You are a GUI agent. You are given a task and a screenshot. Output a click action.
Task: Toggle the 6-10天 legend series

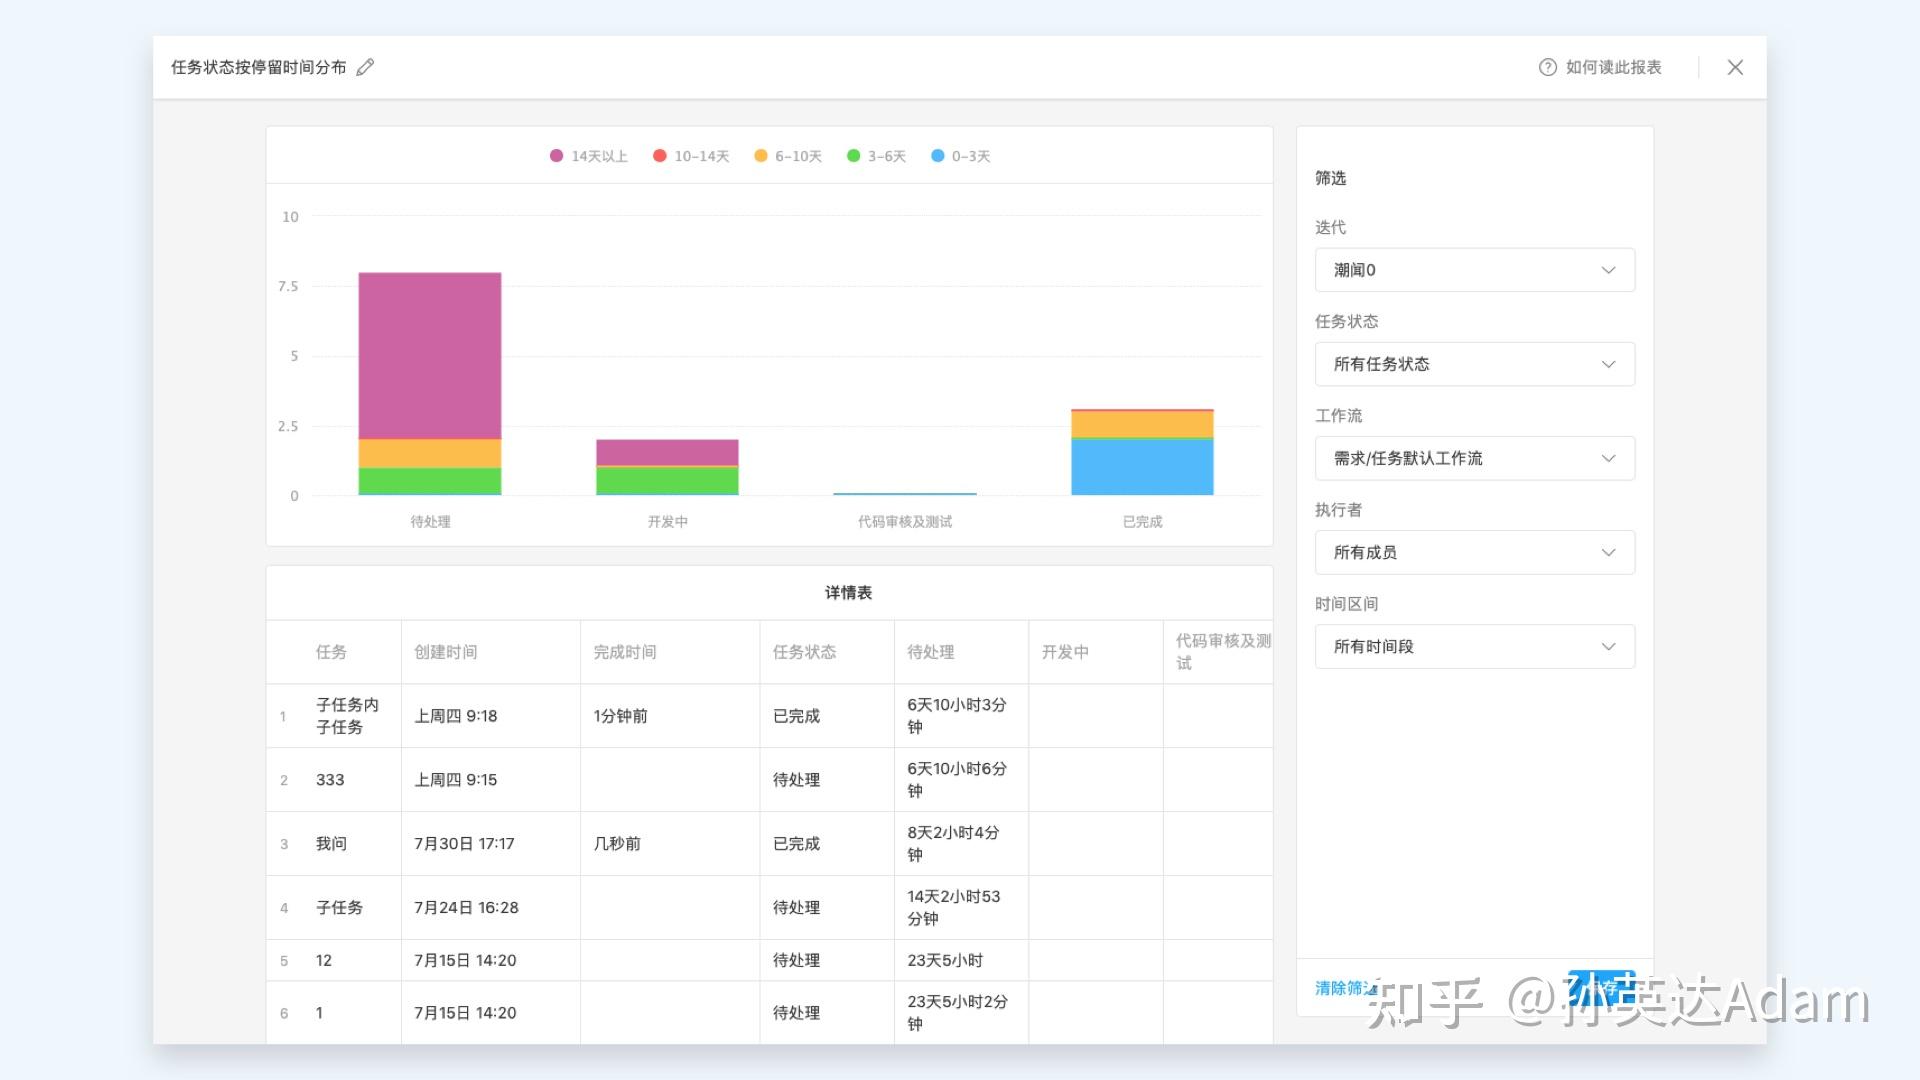pyautogui.click(x=788, y=156)
